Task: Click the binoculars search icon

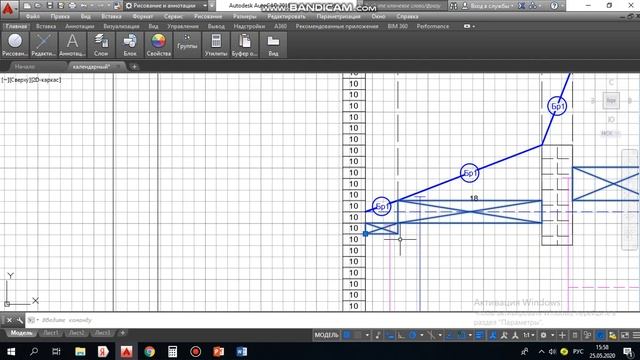Action: coord(453,6)
